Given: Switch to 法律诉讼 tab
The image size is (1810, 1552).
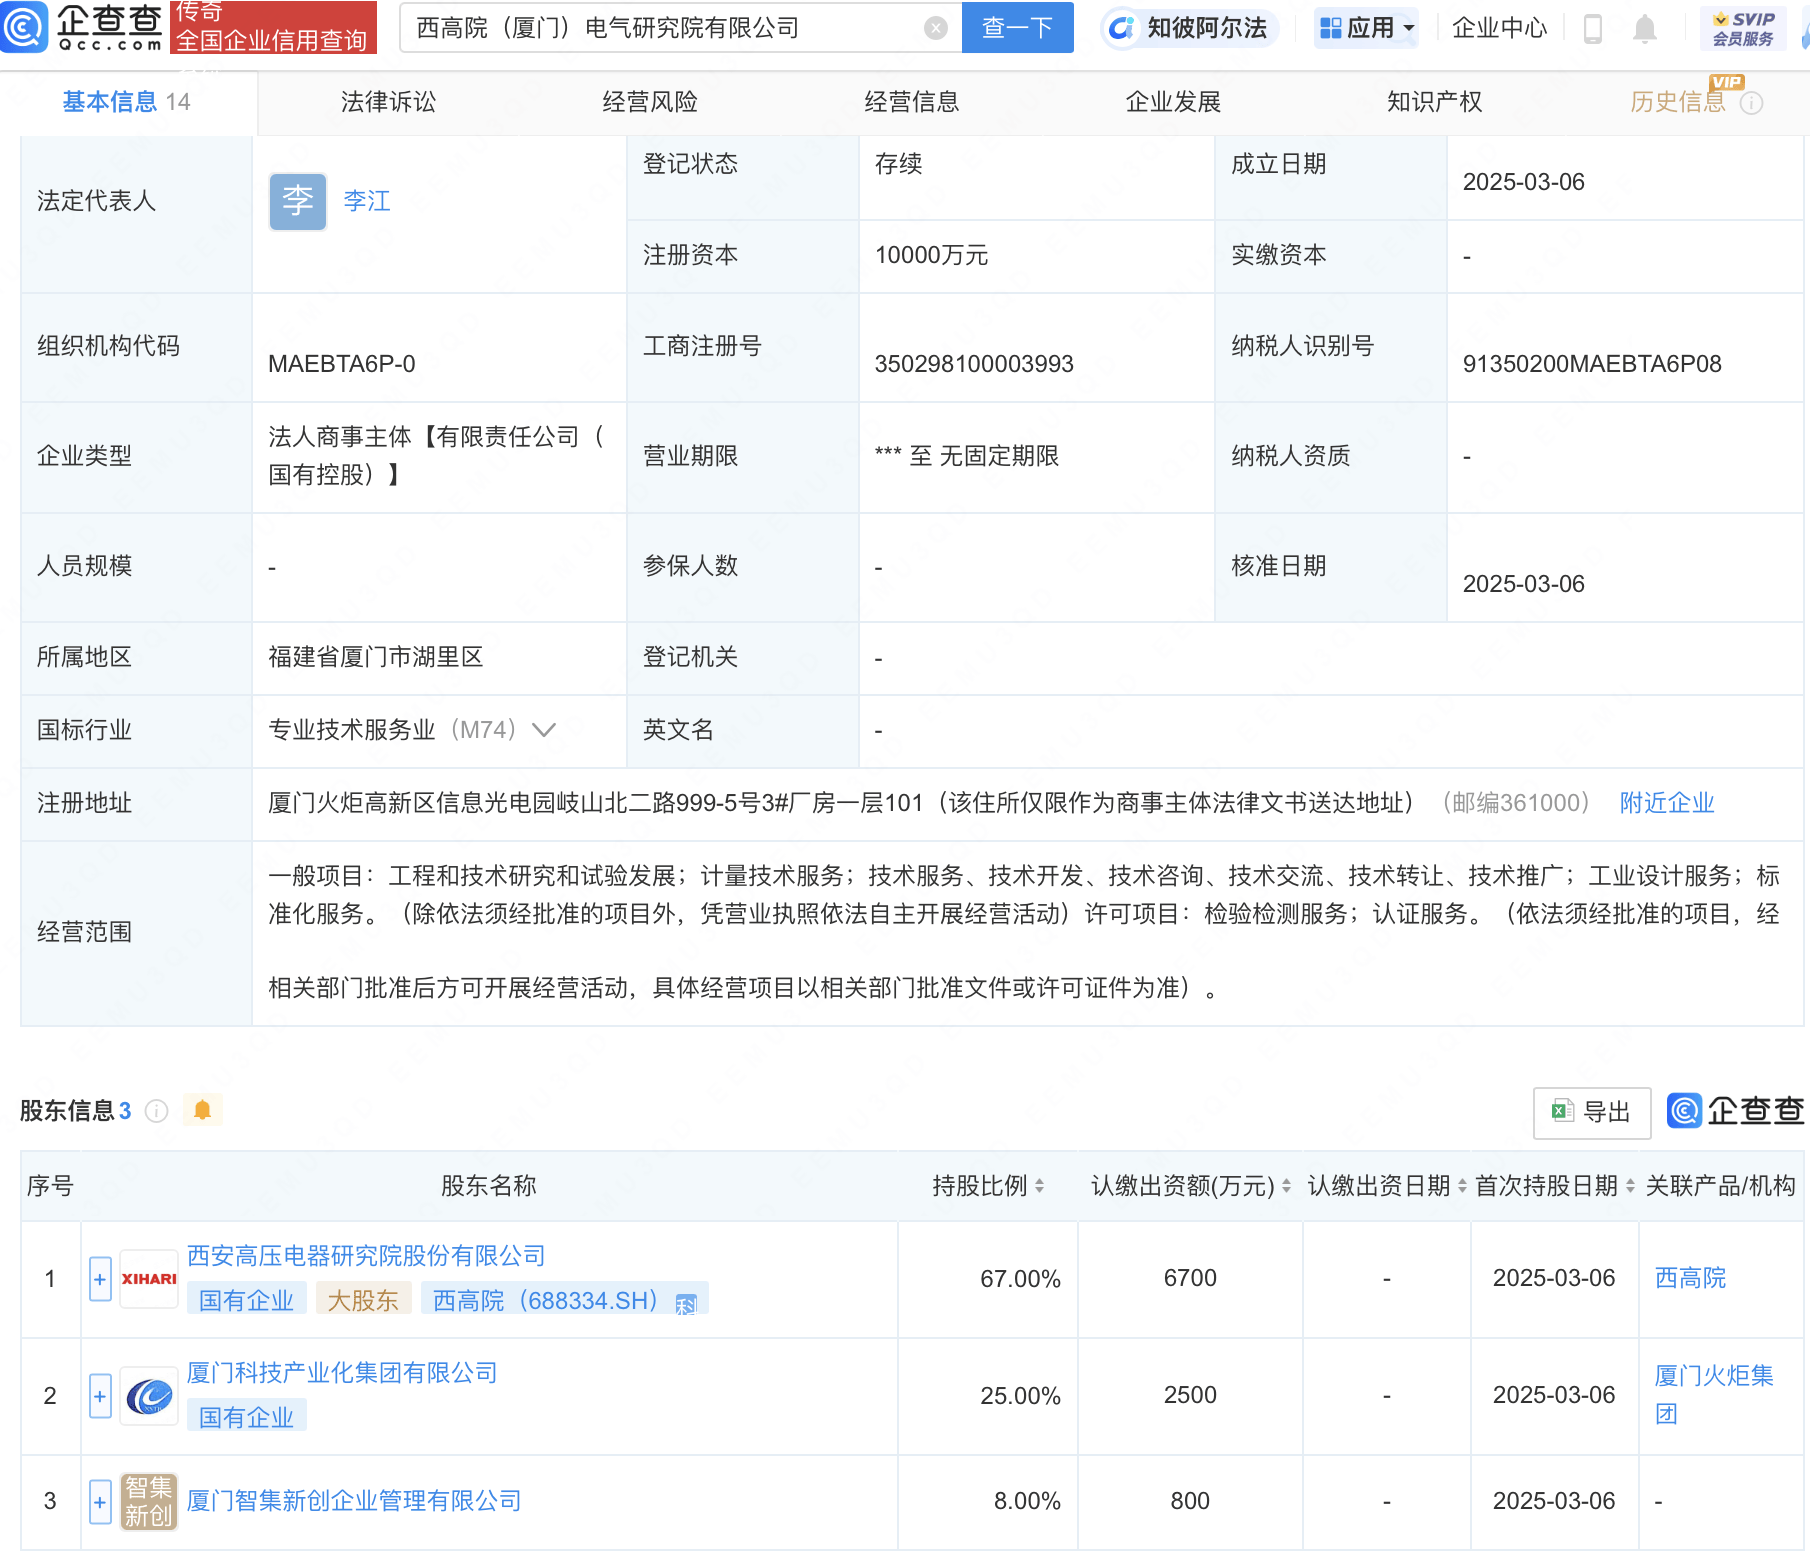Looking at the screenshot, I should [x=388, y=102].
